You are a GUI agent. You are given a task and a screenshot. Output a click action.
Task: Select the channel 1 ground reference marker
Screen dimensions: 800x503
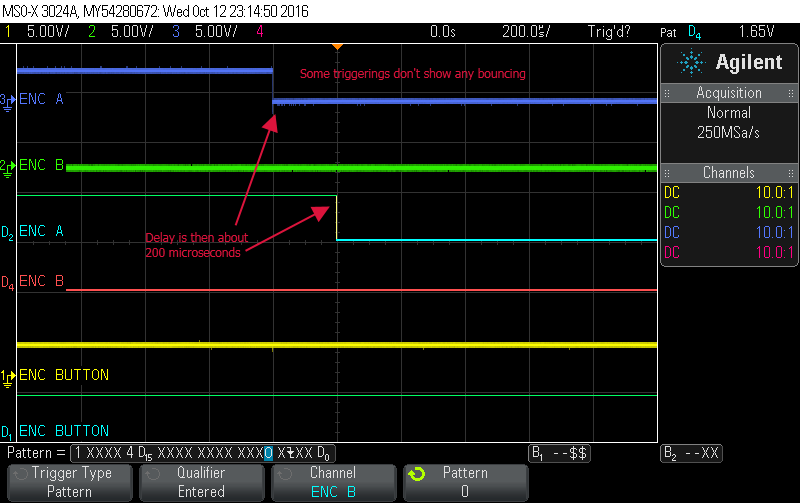point(7,376)
